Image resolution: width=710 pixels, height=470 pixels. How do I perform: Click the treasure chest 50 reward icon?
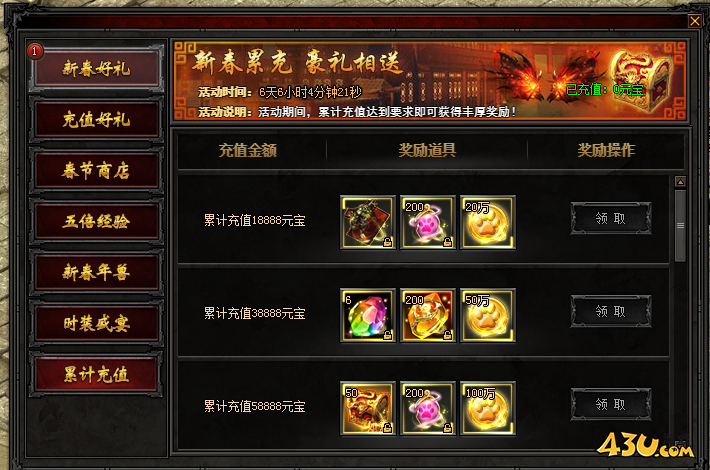click(x=368, y=408)
